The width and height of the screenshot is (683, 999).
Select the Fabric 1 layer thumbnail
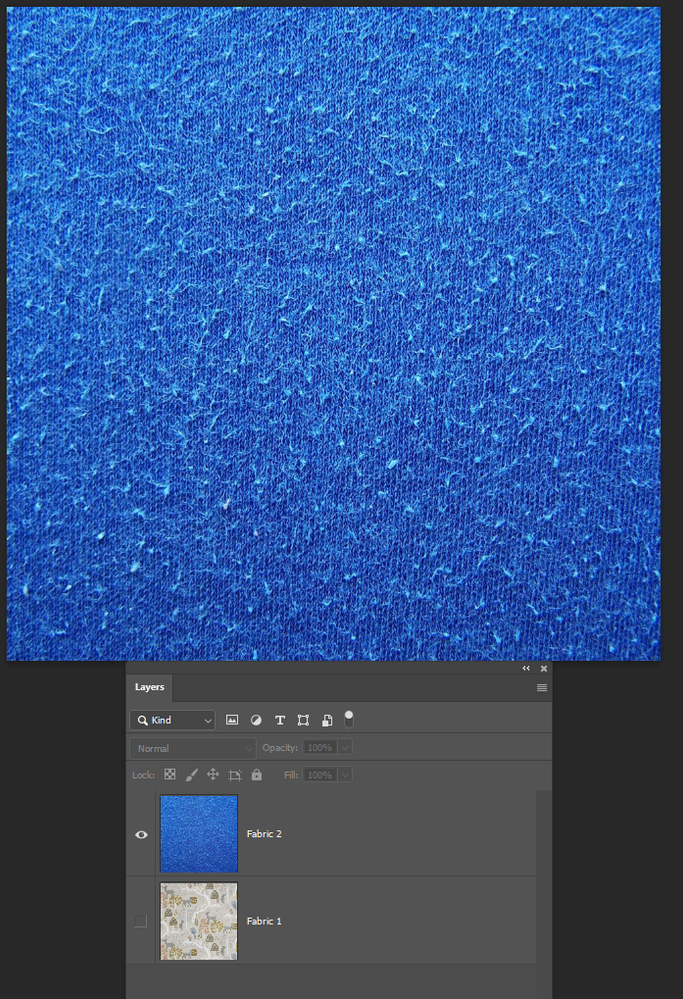(199, 921)
